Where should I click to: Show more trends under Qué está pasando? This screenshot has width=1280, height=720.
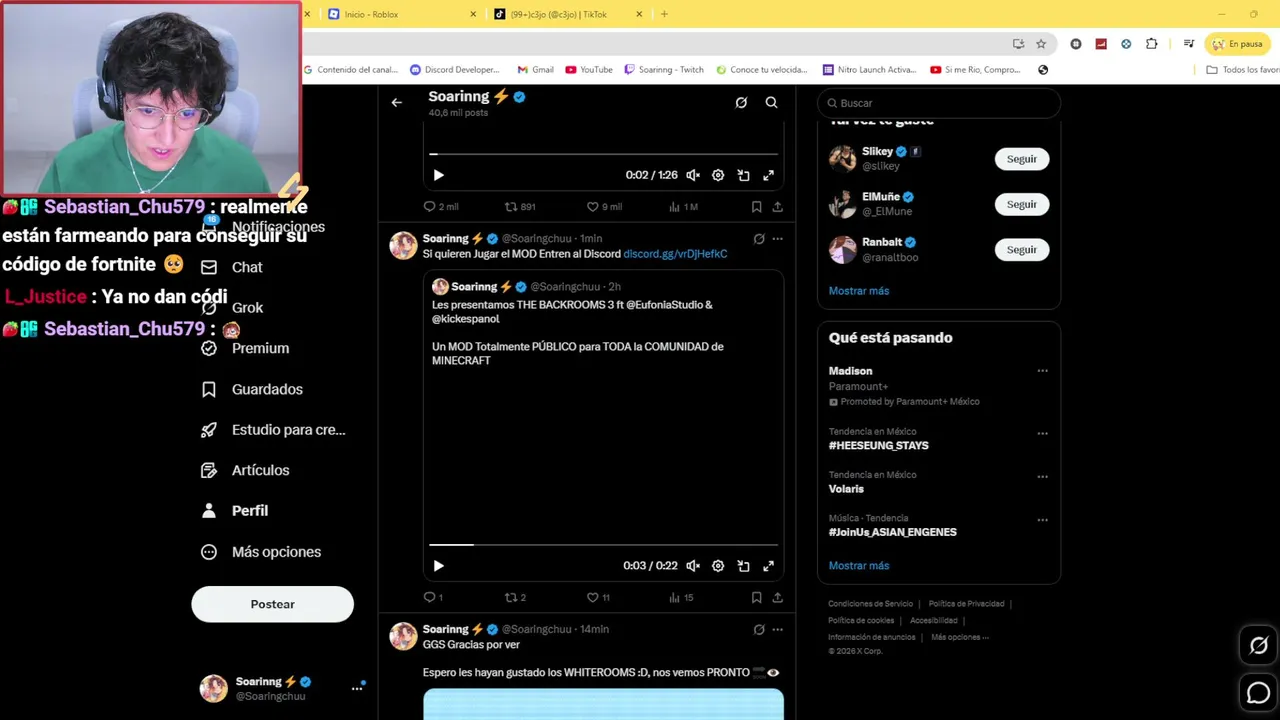coord(858,566)
